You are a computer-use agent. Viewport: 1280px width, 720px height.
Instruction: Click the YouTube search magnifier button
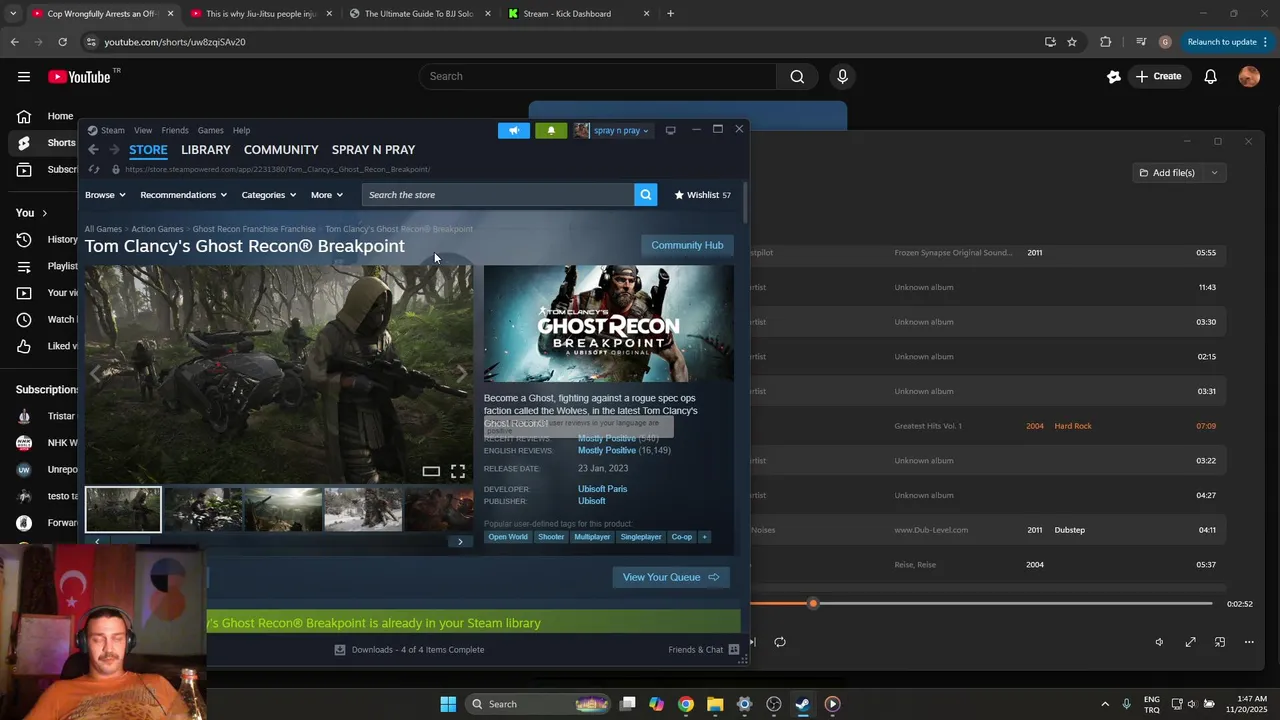[x=797, y=77]
